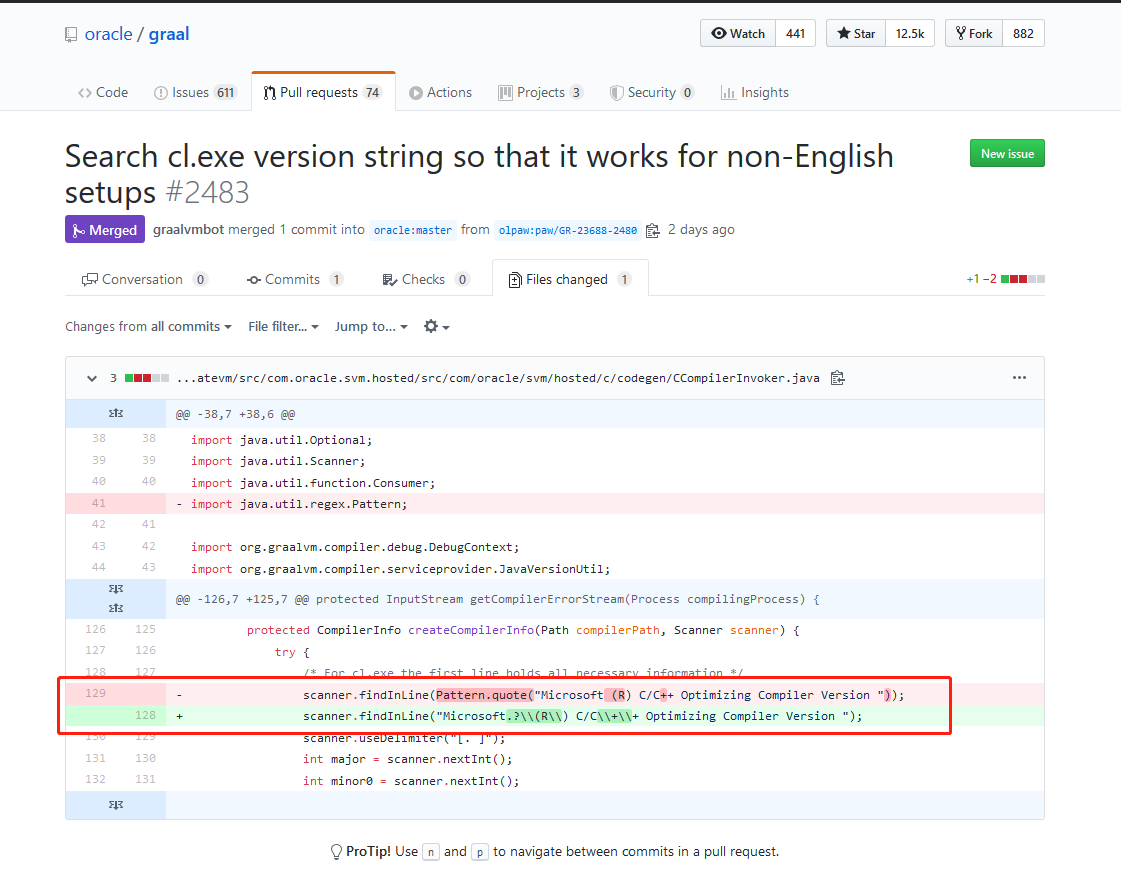Open the graal repository link

pos(169,34)
